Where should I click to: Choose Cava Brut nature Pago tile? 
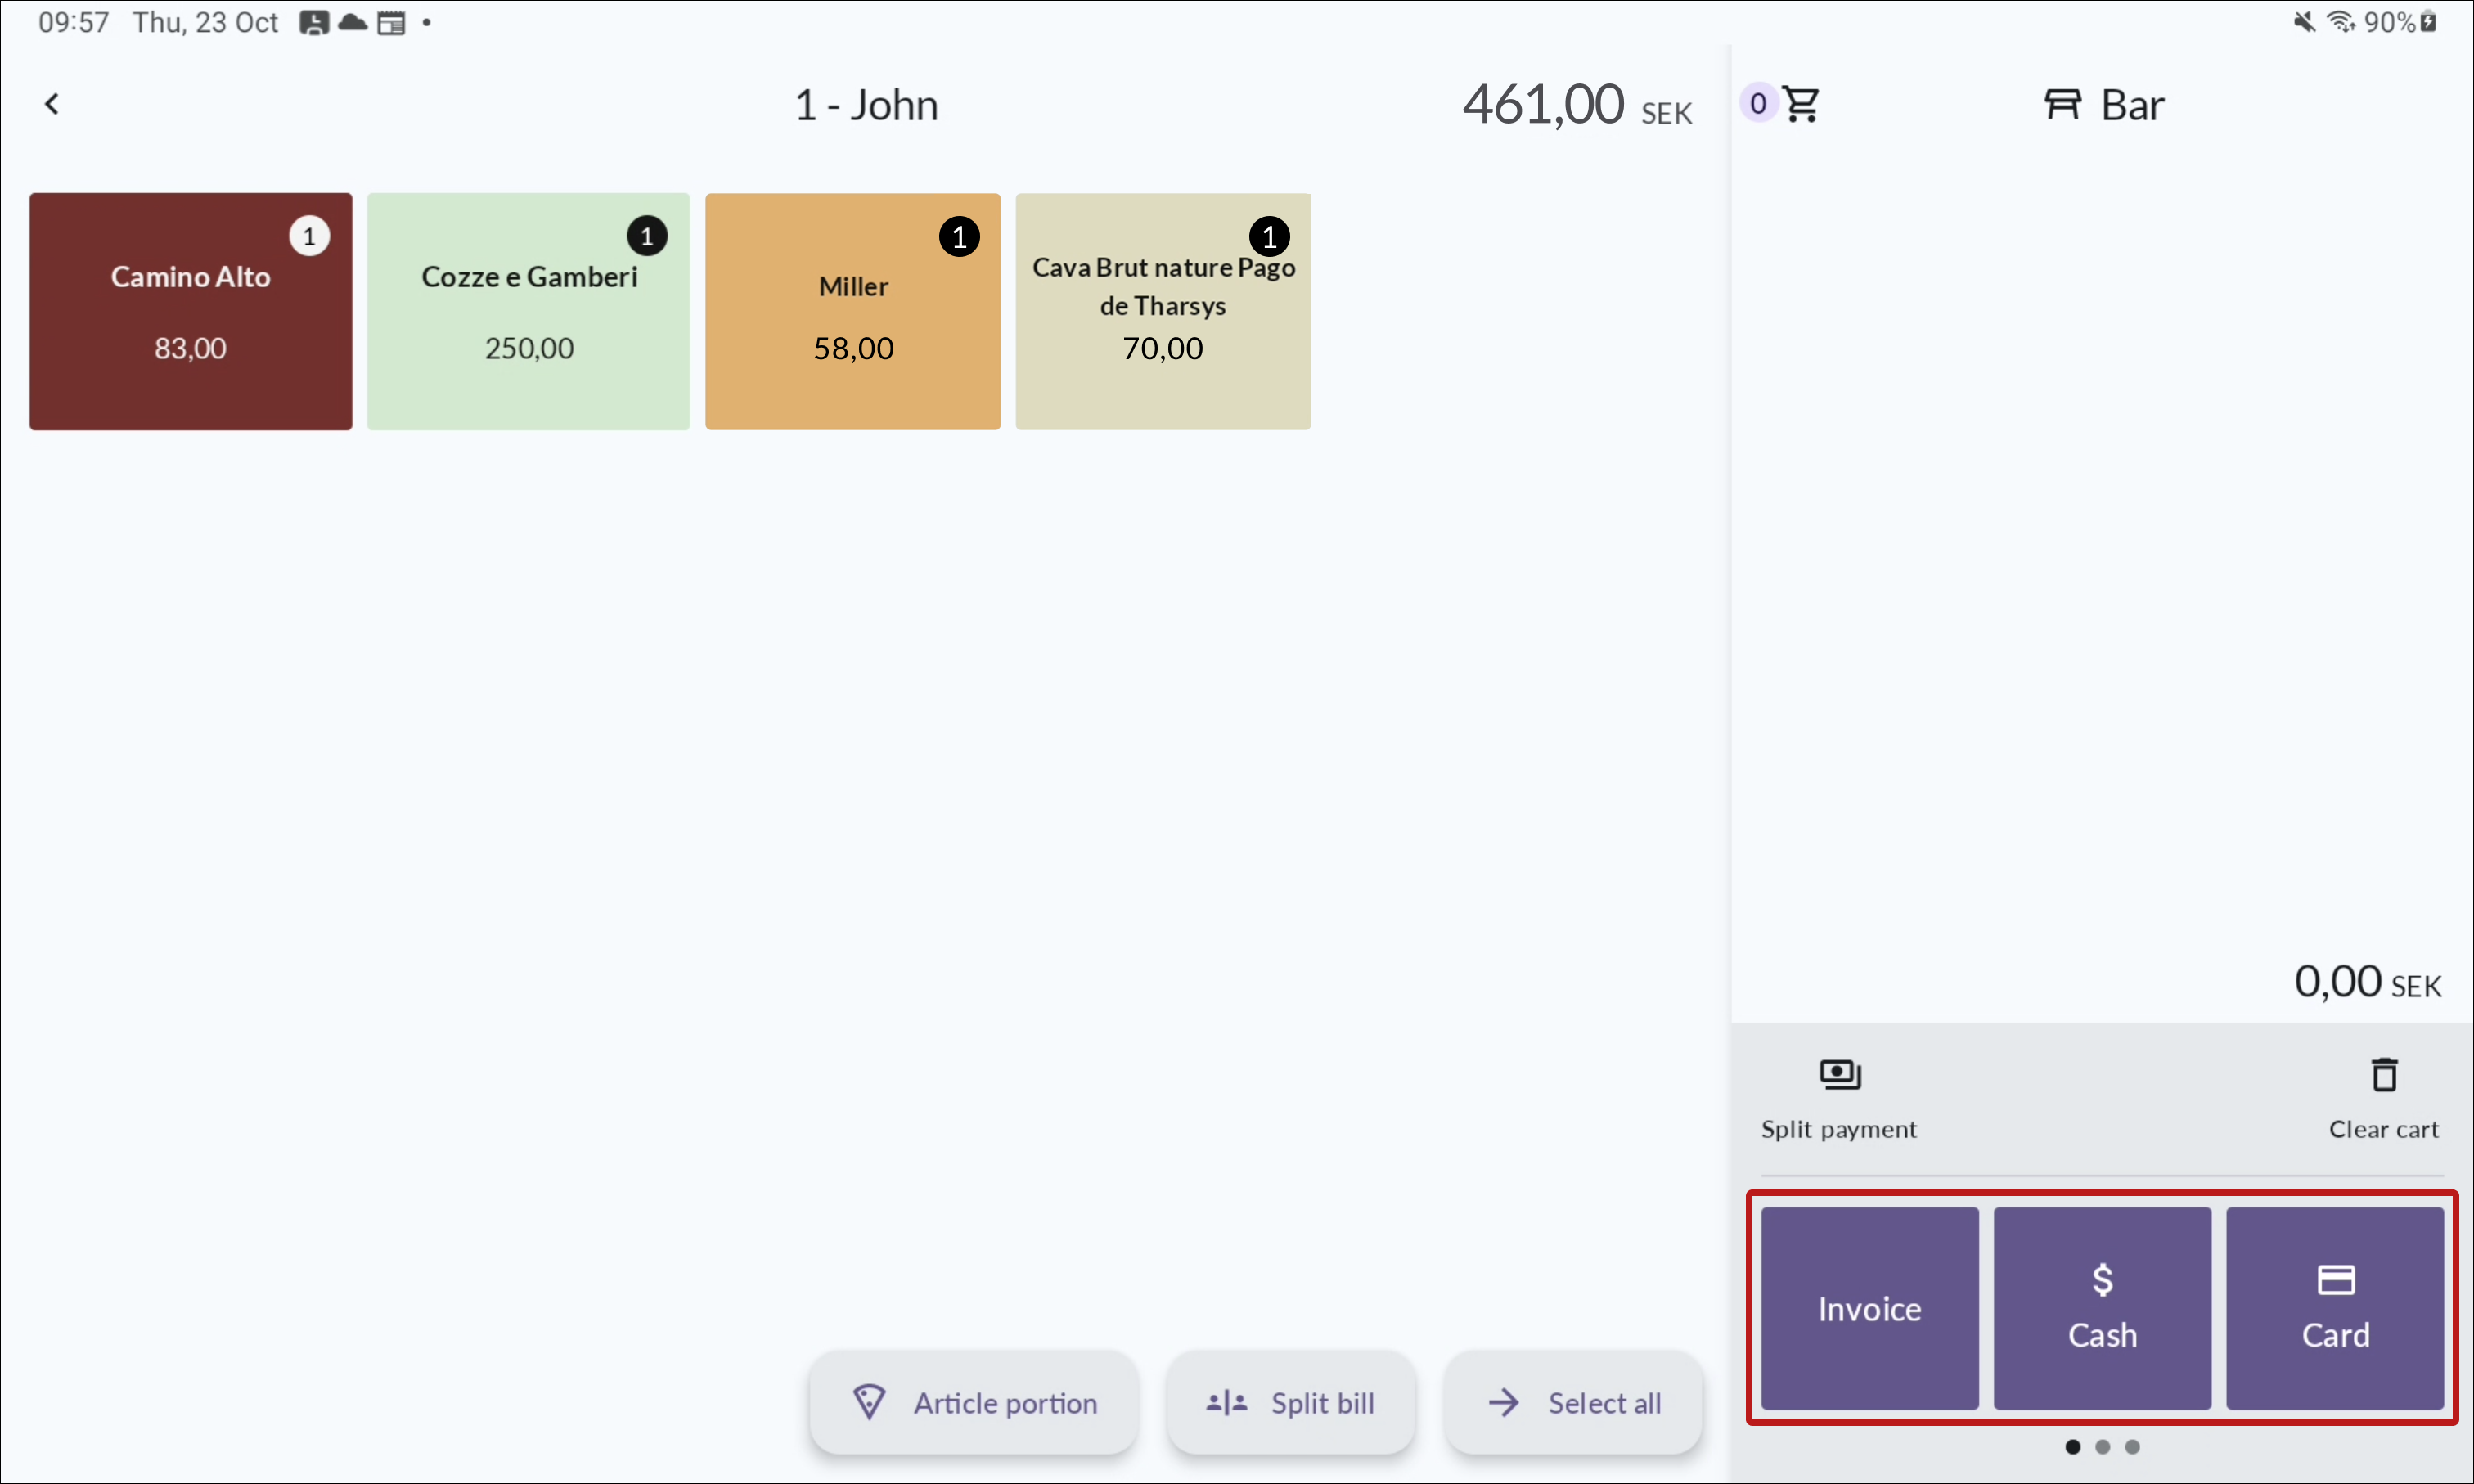tap(1162, 311)
